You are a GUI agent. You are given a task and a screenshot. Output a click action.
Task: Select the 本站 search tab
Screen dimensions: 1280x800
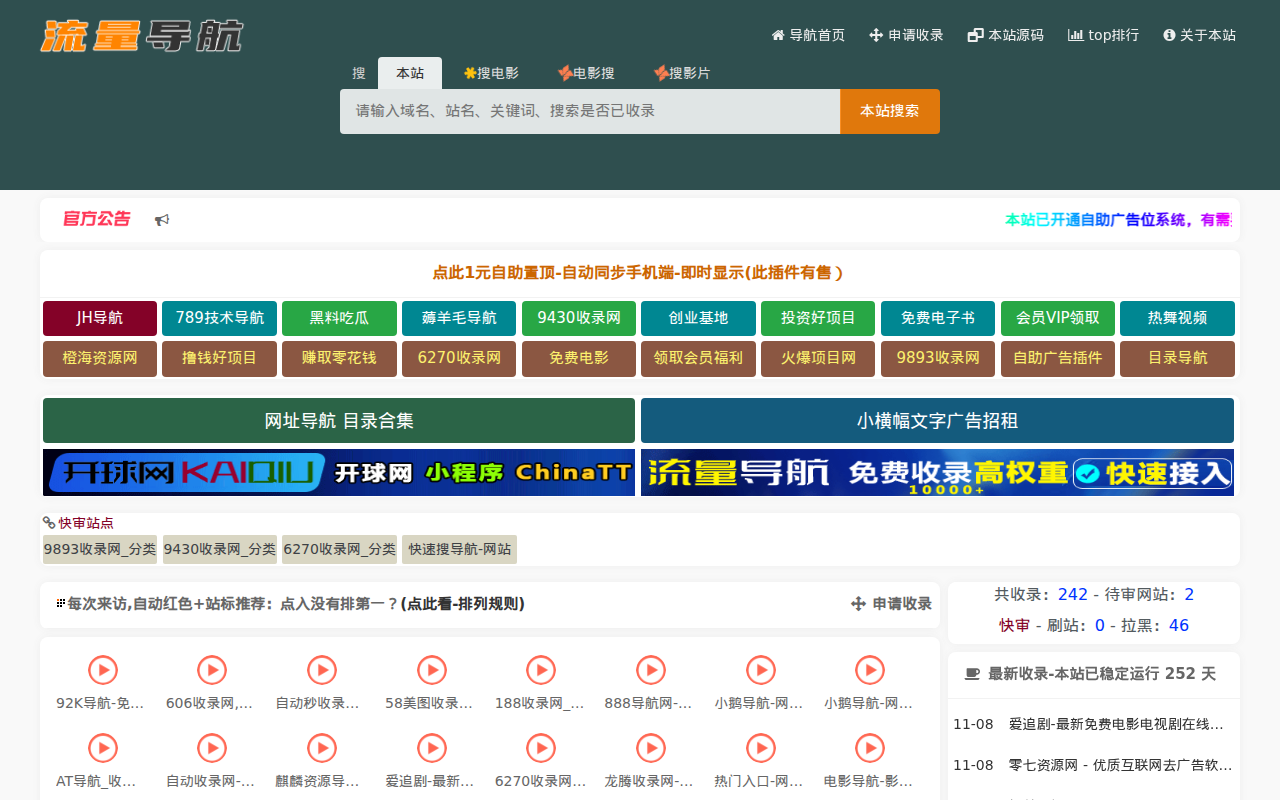coord(410,72)
